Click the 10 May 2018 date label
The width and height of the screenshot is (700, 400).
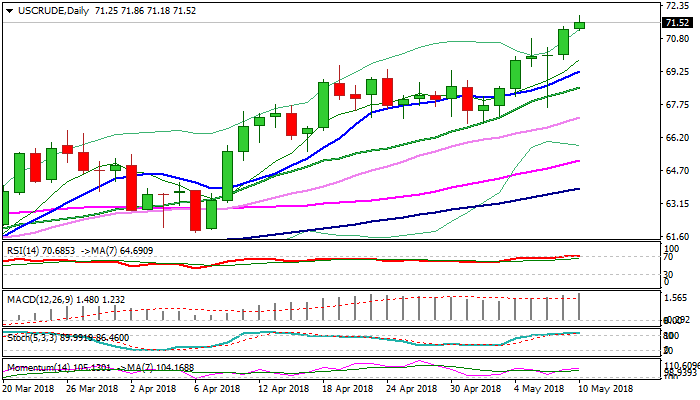[x=609, y=388]
